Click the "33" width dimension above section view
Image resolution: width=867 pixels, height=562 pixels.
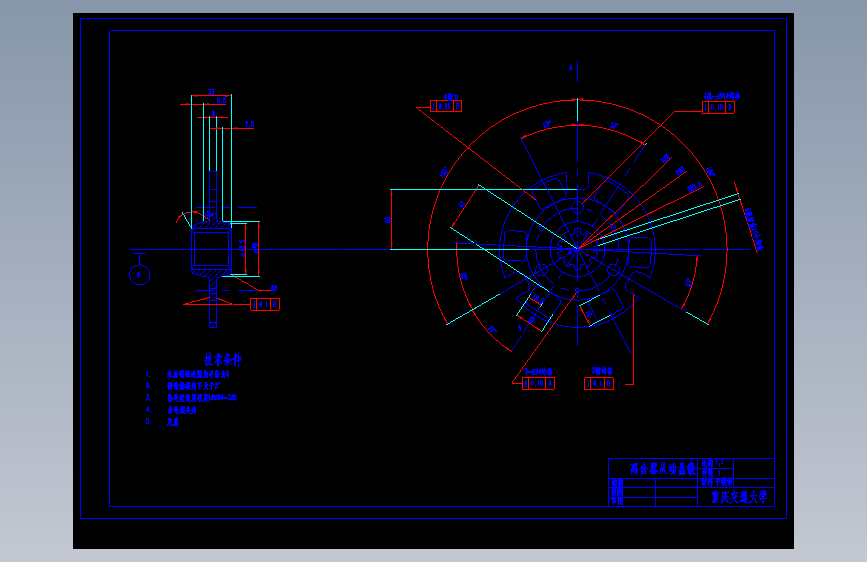pos(211,92)
